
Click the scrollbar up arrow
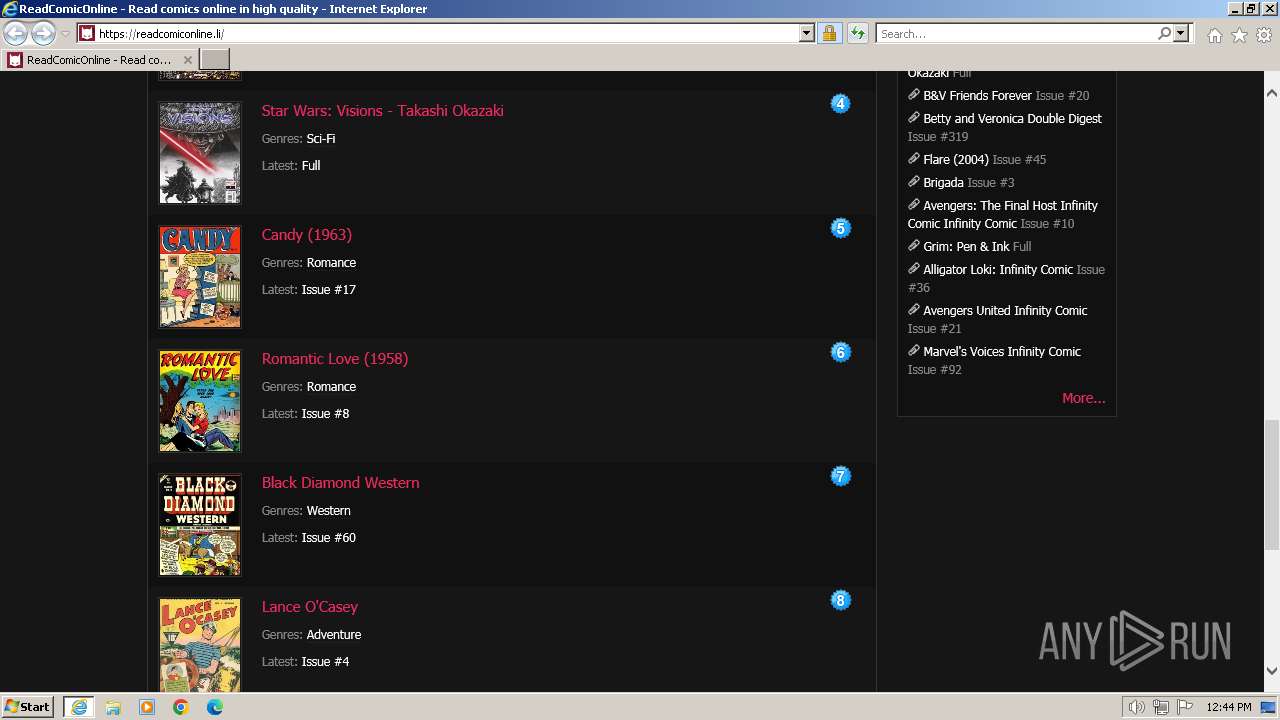[1271, 93]
